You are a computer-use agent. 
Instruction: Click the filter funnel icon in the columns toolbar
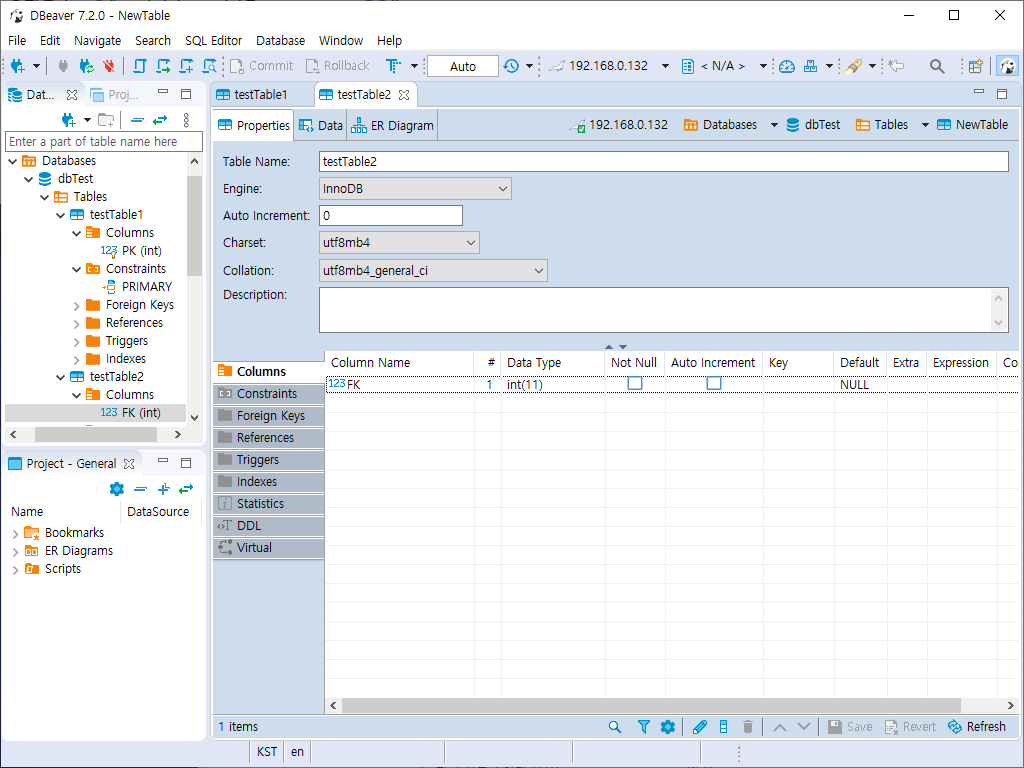pyautogui.click(x=644, y=727)
